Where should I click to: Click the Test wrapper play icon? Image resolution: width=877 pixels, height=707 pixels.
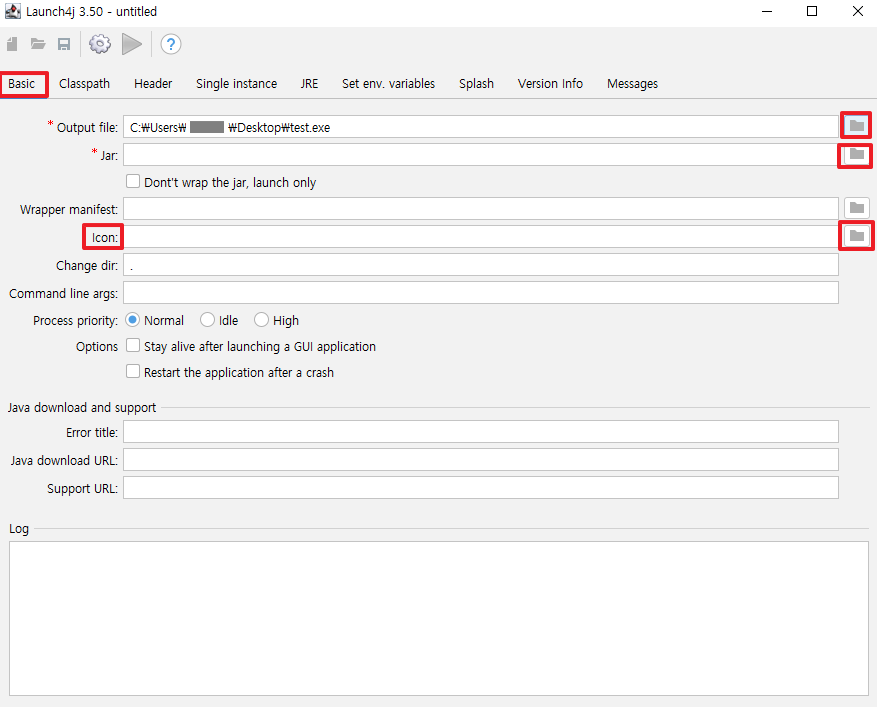click(x=132, y=44)
